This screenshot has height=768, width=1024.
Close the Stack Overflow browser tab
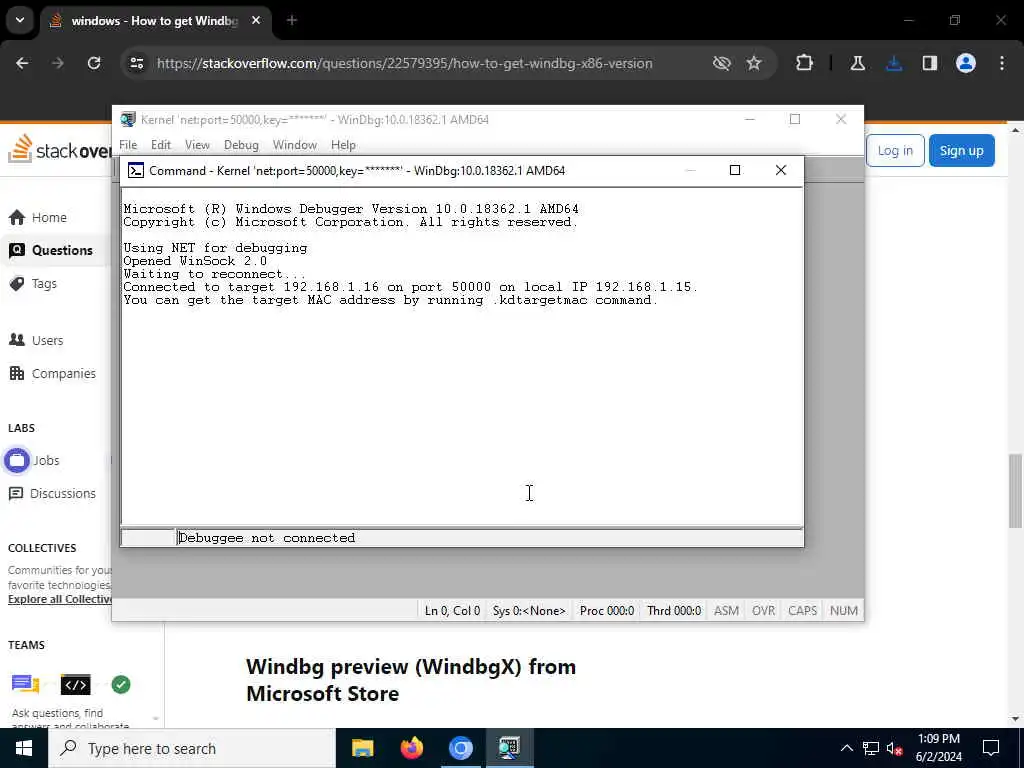(256, 21)
